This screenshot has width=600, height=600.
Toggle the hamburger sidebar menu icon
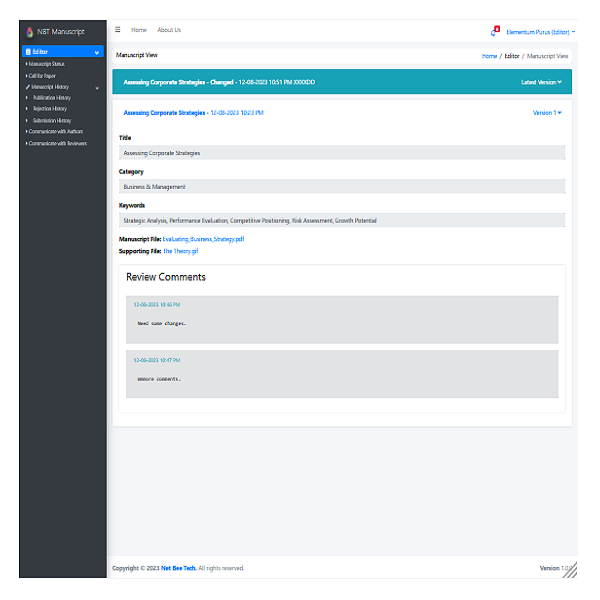(117, 29)
